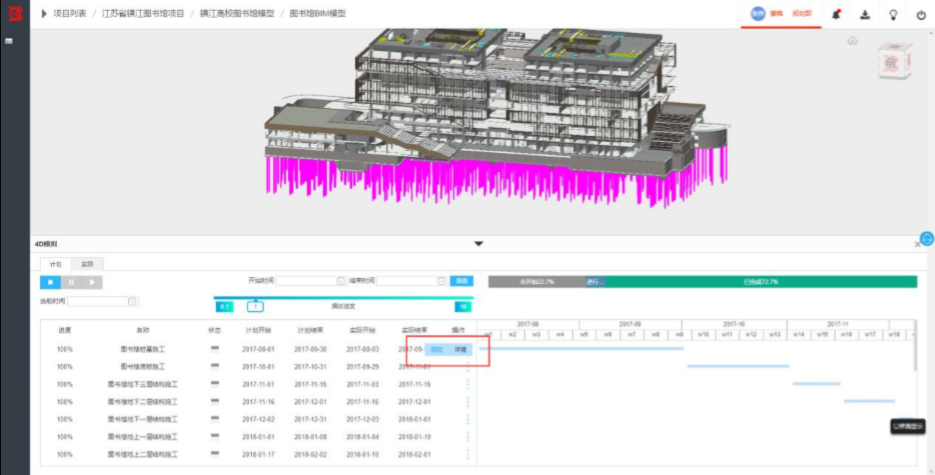The image size is (935, 475).
Task: Click the 江苏省镇江图书馆项目 breadcrumb
Action: tap(143, 14)
